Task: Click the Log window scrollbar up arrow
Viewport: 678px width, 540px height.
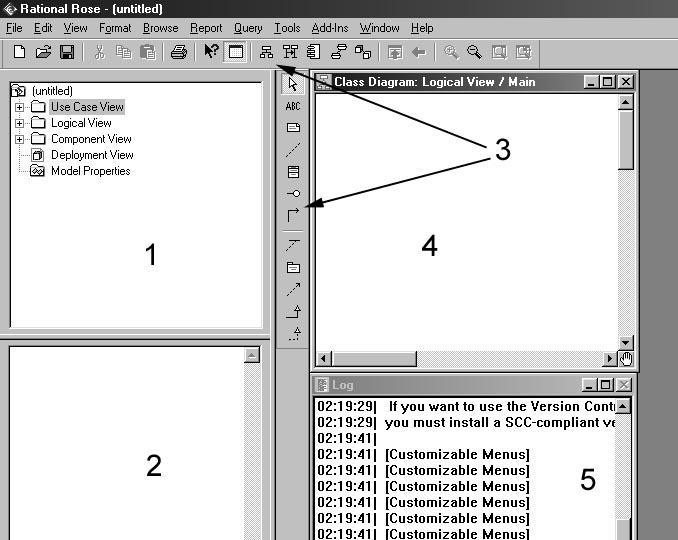Action: [623, 406]
